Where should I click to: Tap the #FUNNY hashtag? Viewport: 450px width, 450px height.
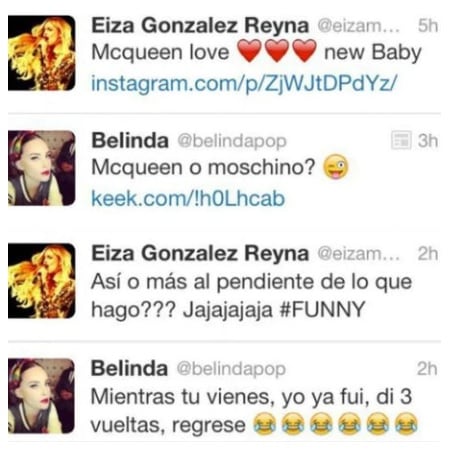tap(322, 310)
